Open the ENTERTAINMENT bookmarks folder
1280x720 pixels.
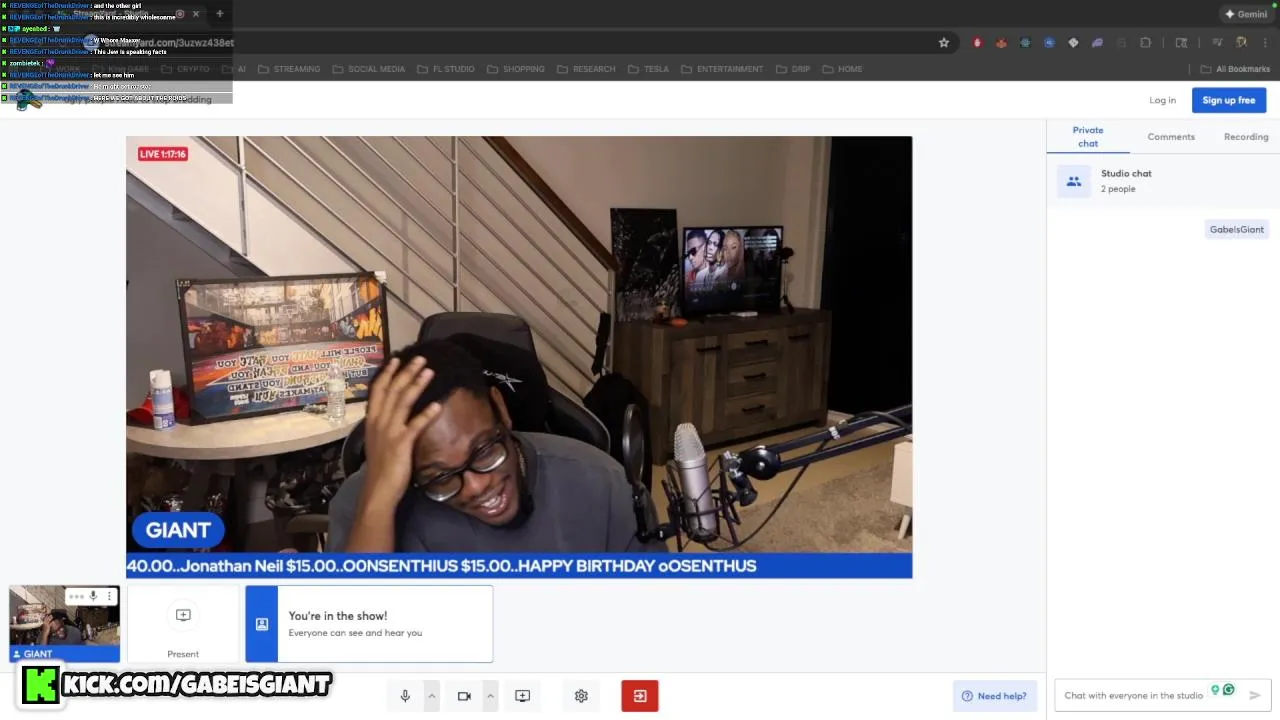722,69
